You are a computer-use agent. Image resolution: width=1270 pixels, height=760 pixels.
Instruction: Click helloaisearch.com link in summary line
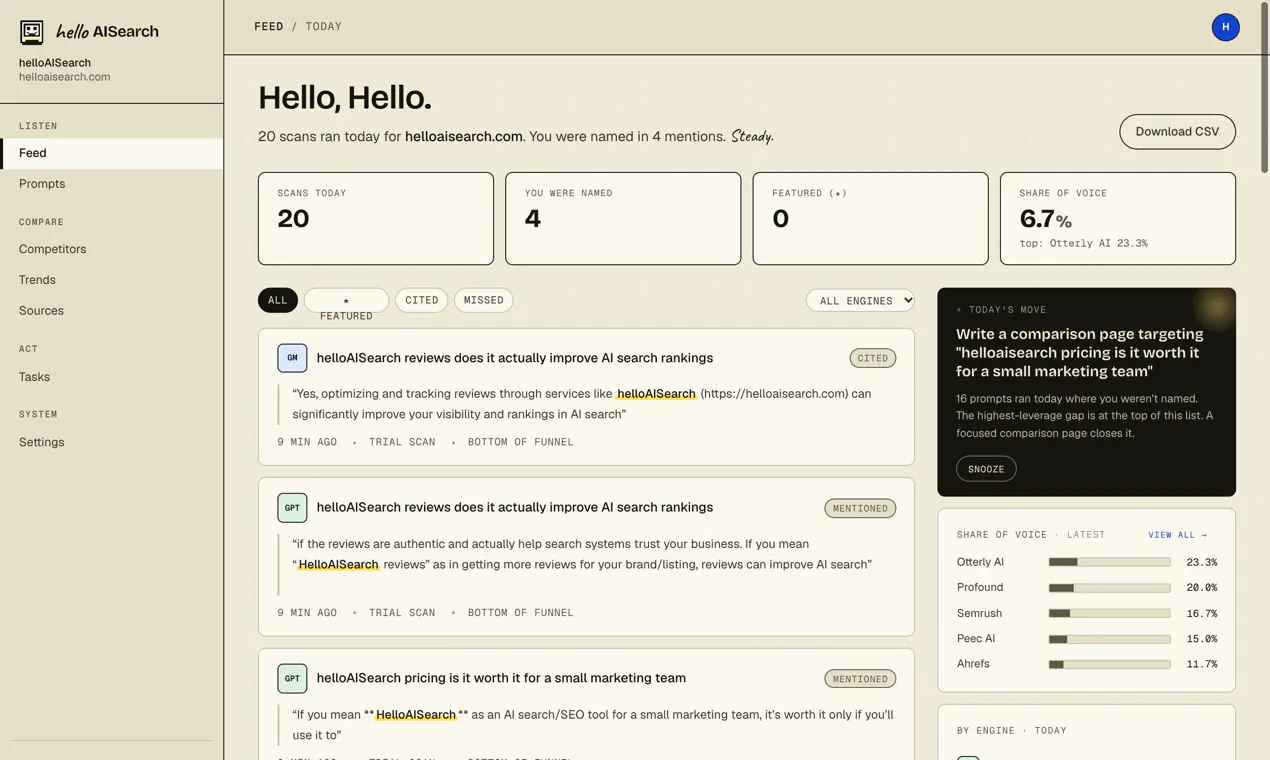(x=463, y=136)
